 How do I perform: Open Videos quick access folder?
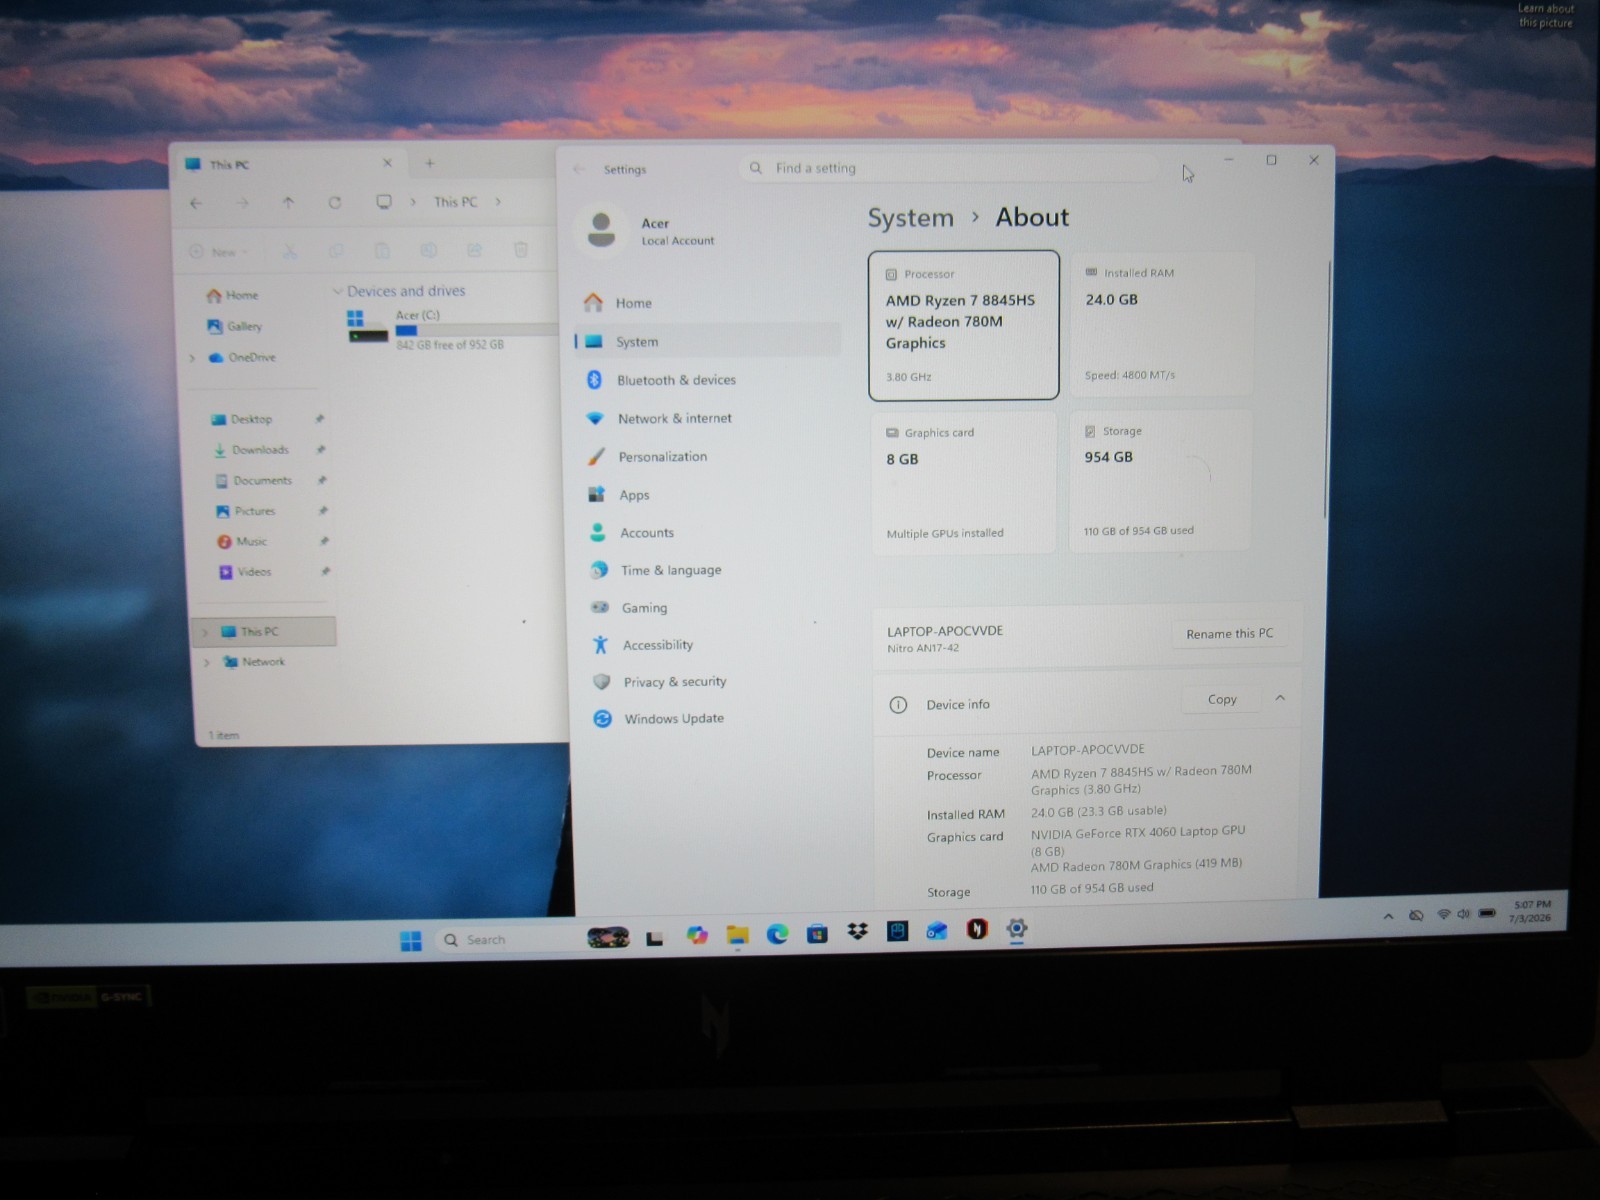point(245,572)
